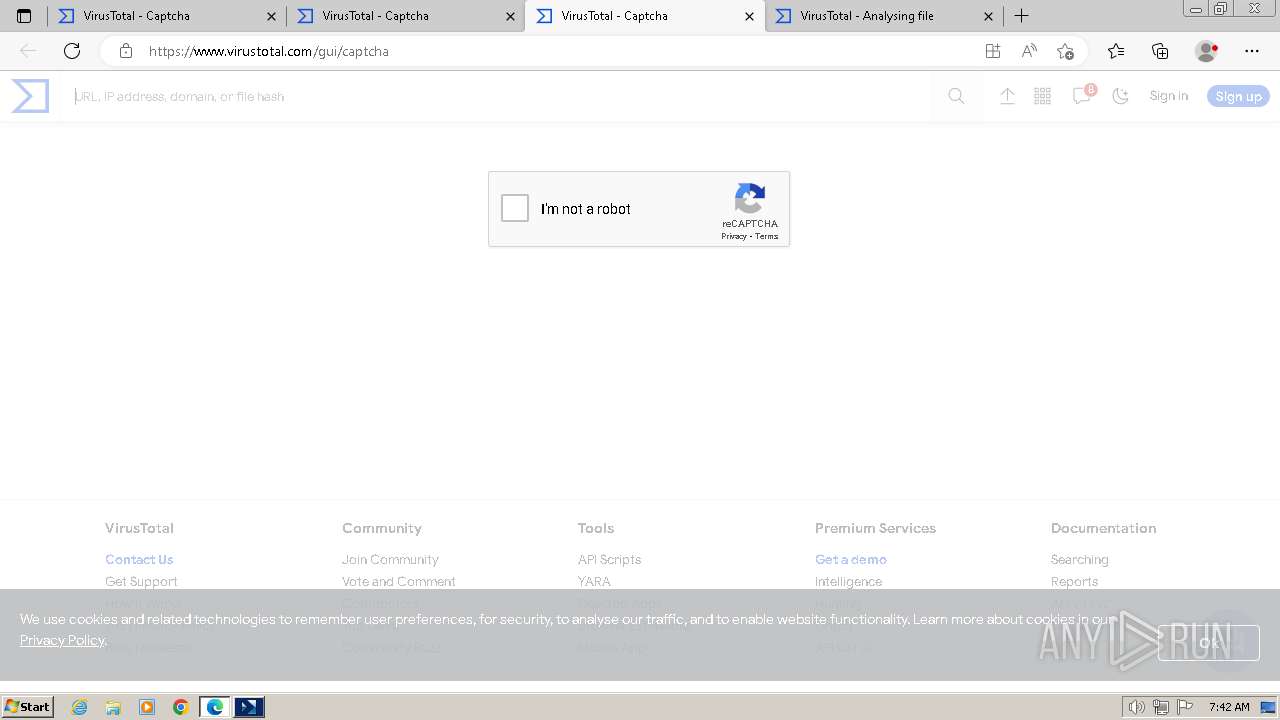Open the apps grid icon

[x=1042, y=96]
